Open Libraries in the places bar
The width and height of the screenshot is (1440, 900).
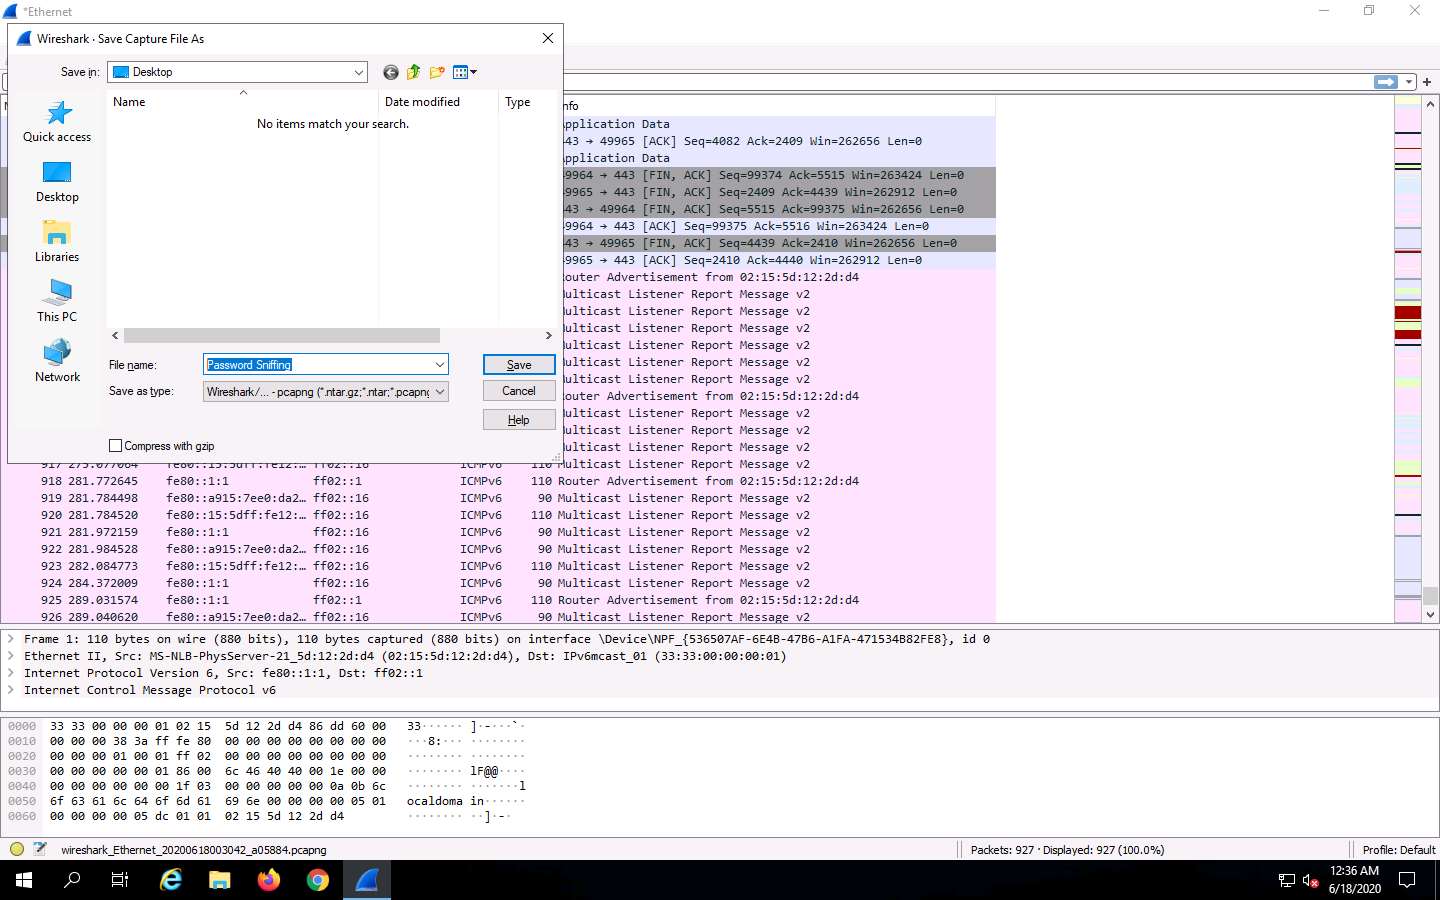(57, 242)
